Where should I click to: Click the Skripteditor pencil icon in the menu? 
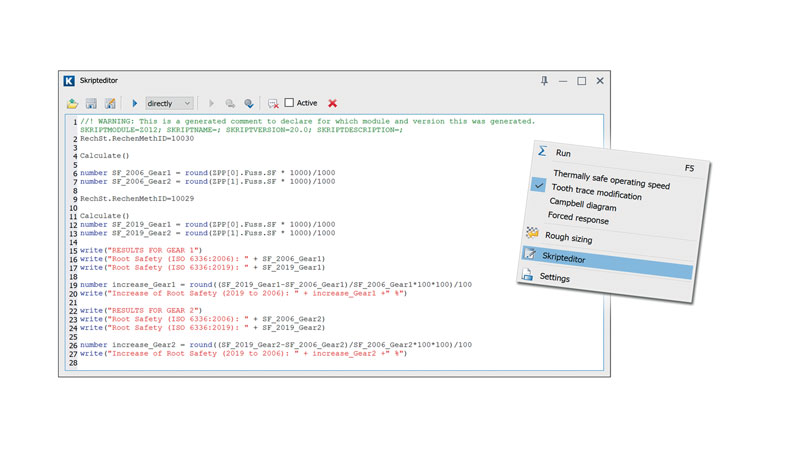530,254
